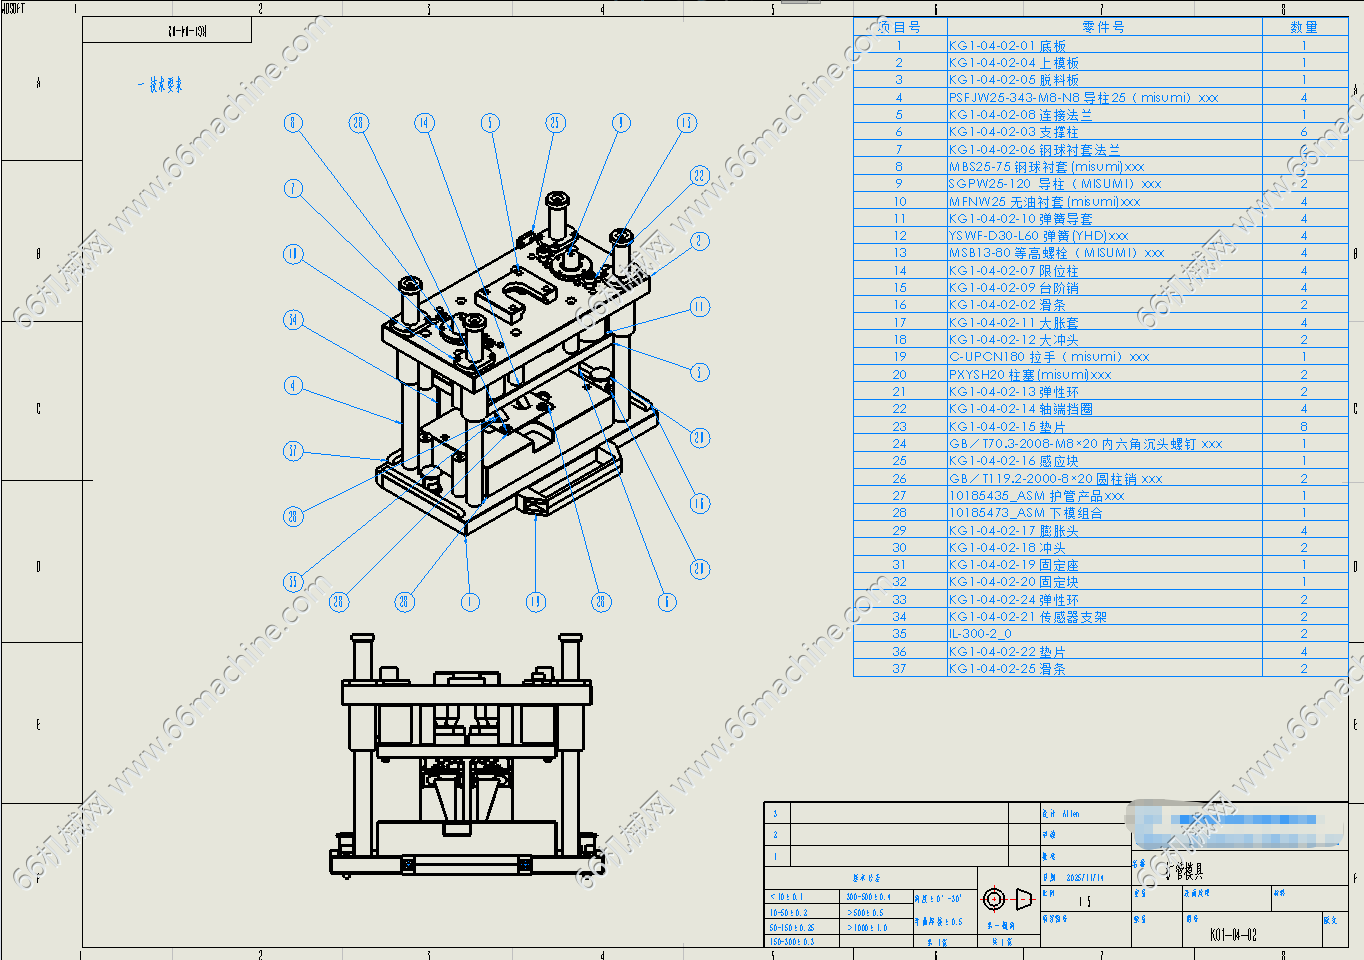The image size is (1364, 960).
Task: Click BOM row IL-300-2_0
Action: tap(980, 634)
